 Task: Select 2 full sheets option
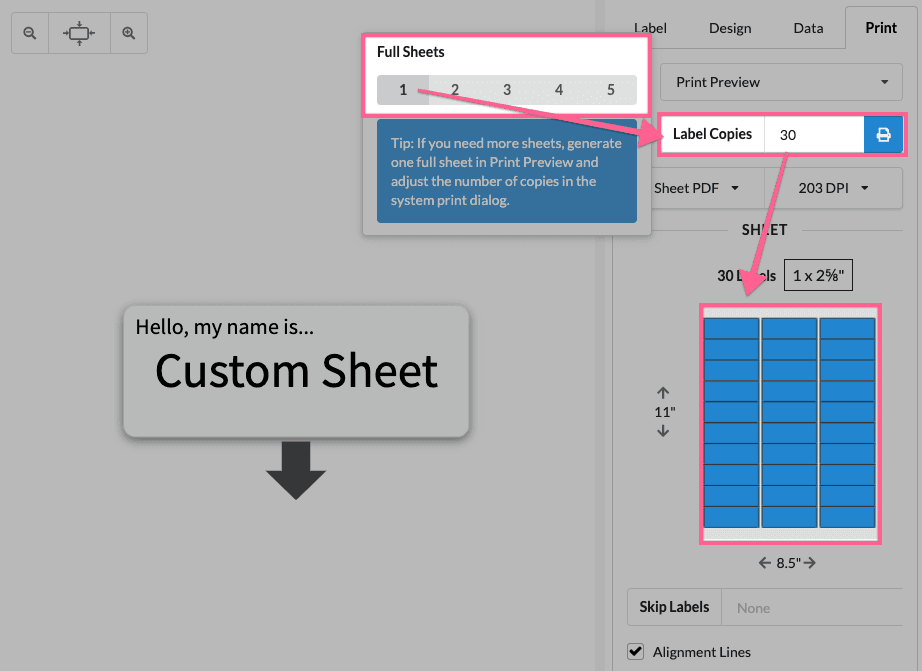click(455, 90)
